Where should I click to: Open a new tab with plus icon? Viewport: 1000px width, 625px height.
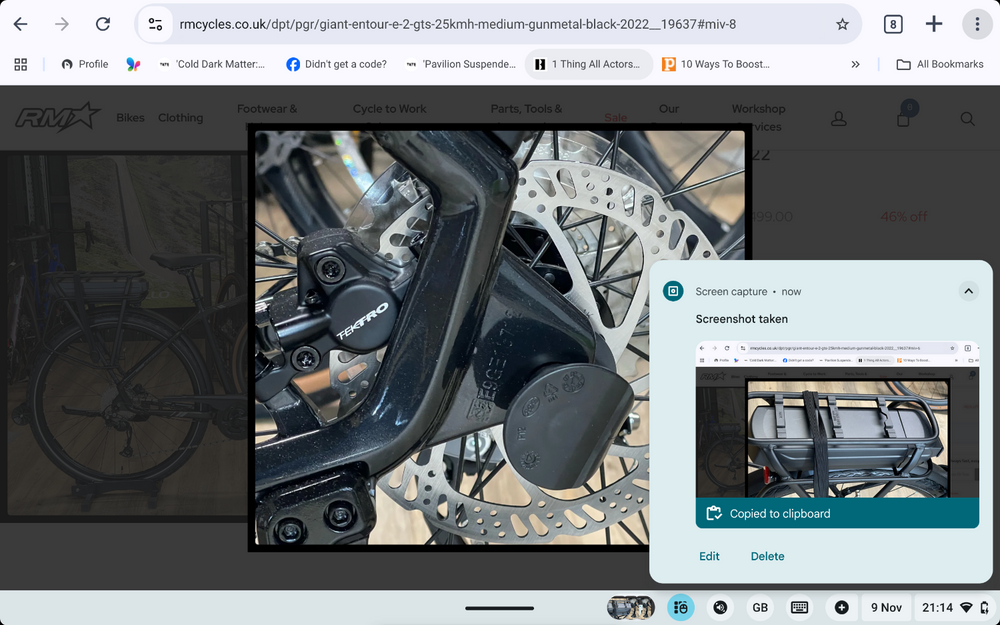pyautogui.click(x=934, y=24)
